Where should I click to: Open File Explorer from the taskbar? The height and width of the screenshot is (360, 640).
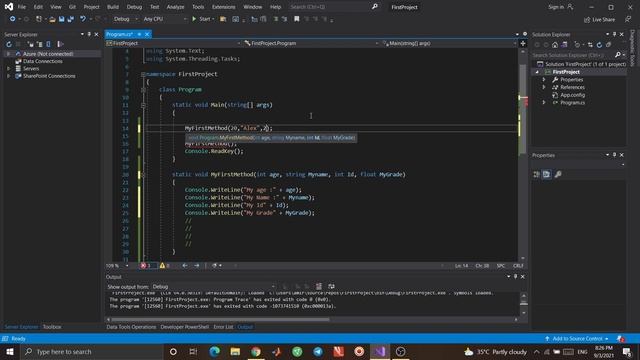pyautogui.click(x=235, y=351)
